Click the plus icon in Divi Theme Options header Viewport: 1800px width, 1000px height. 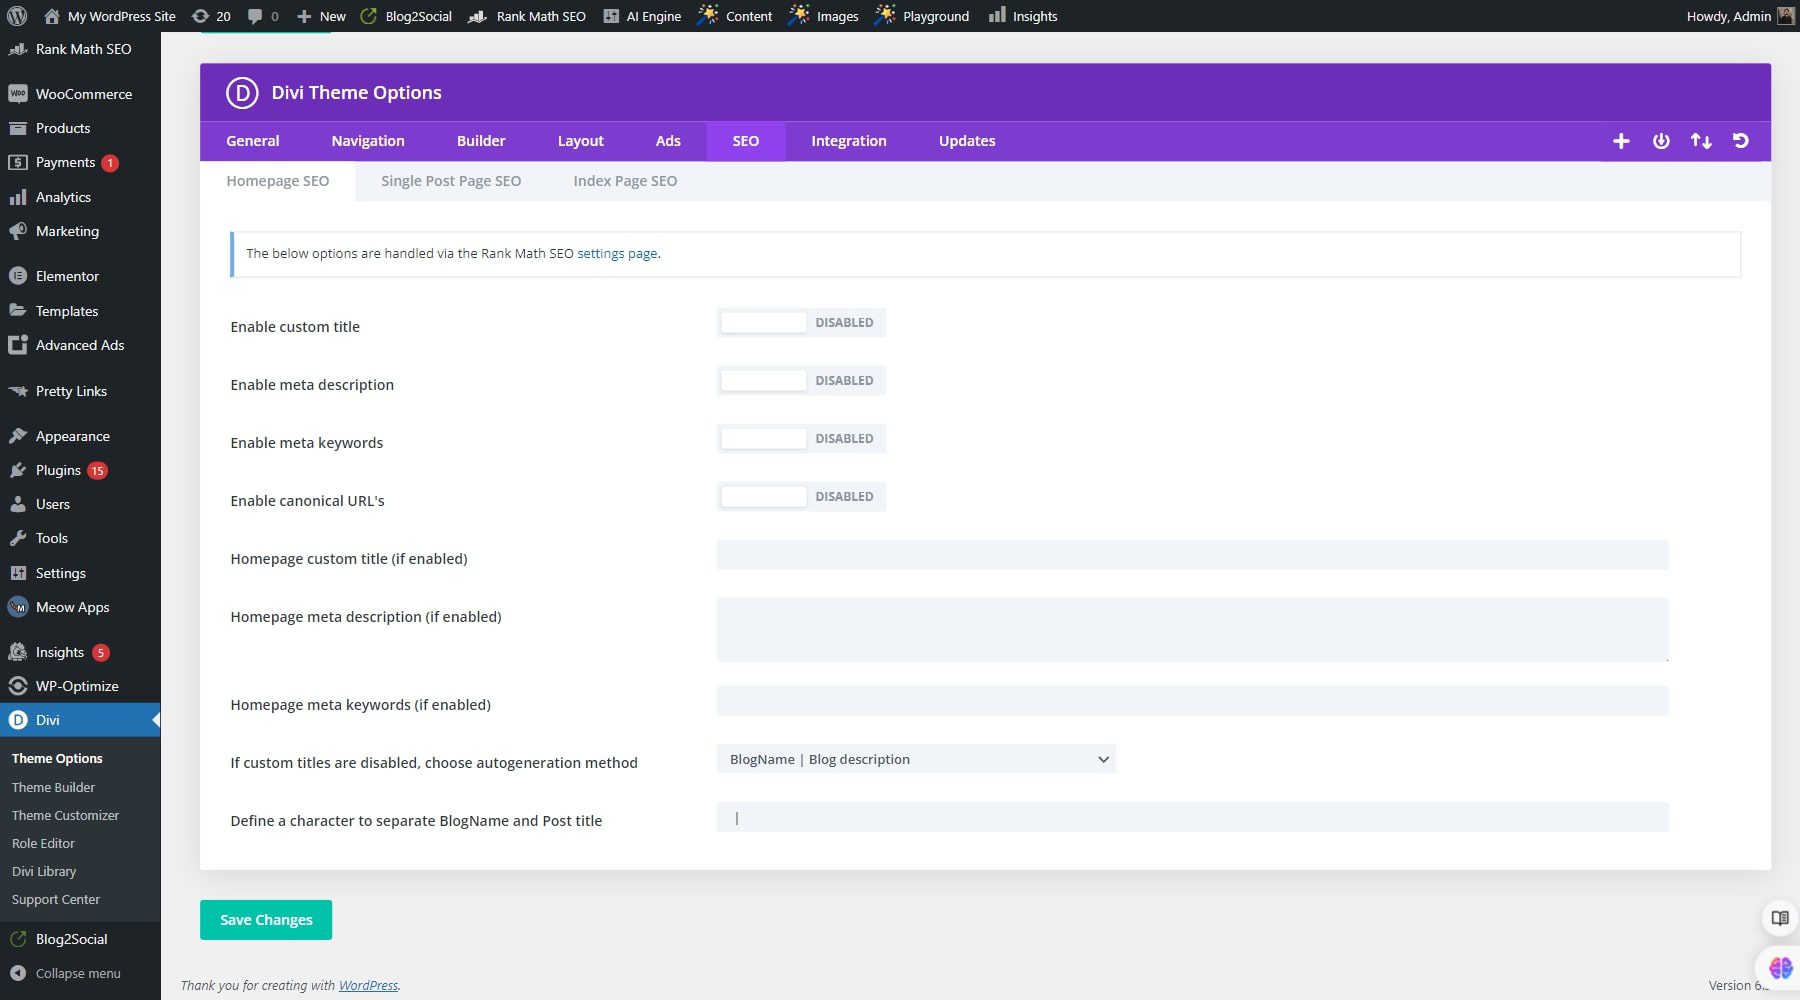click(1621, 141)
